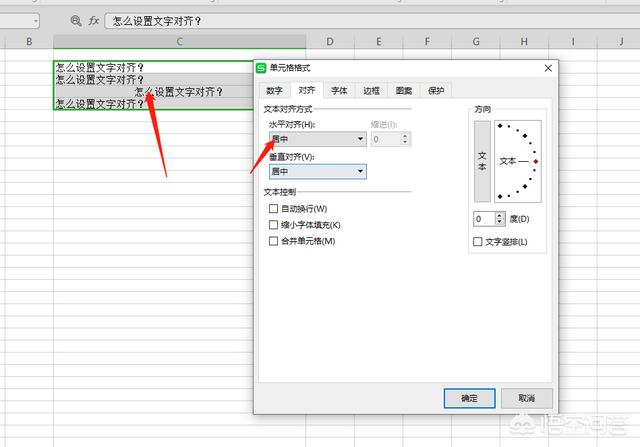Click the 取消 button
The image size is (640, 447).
tap(526, 398)
